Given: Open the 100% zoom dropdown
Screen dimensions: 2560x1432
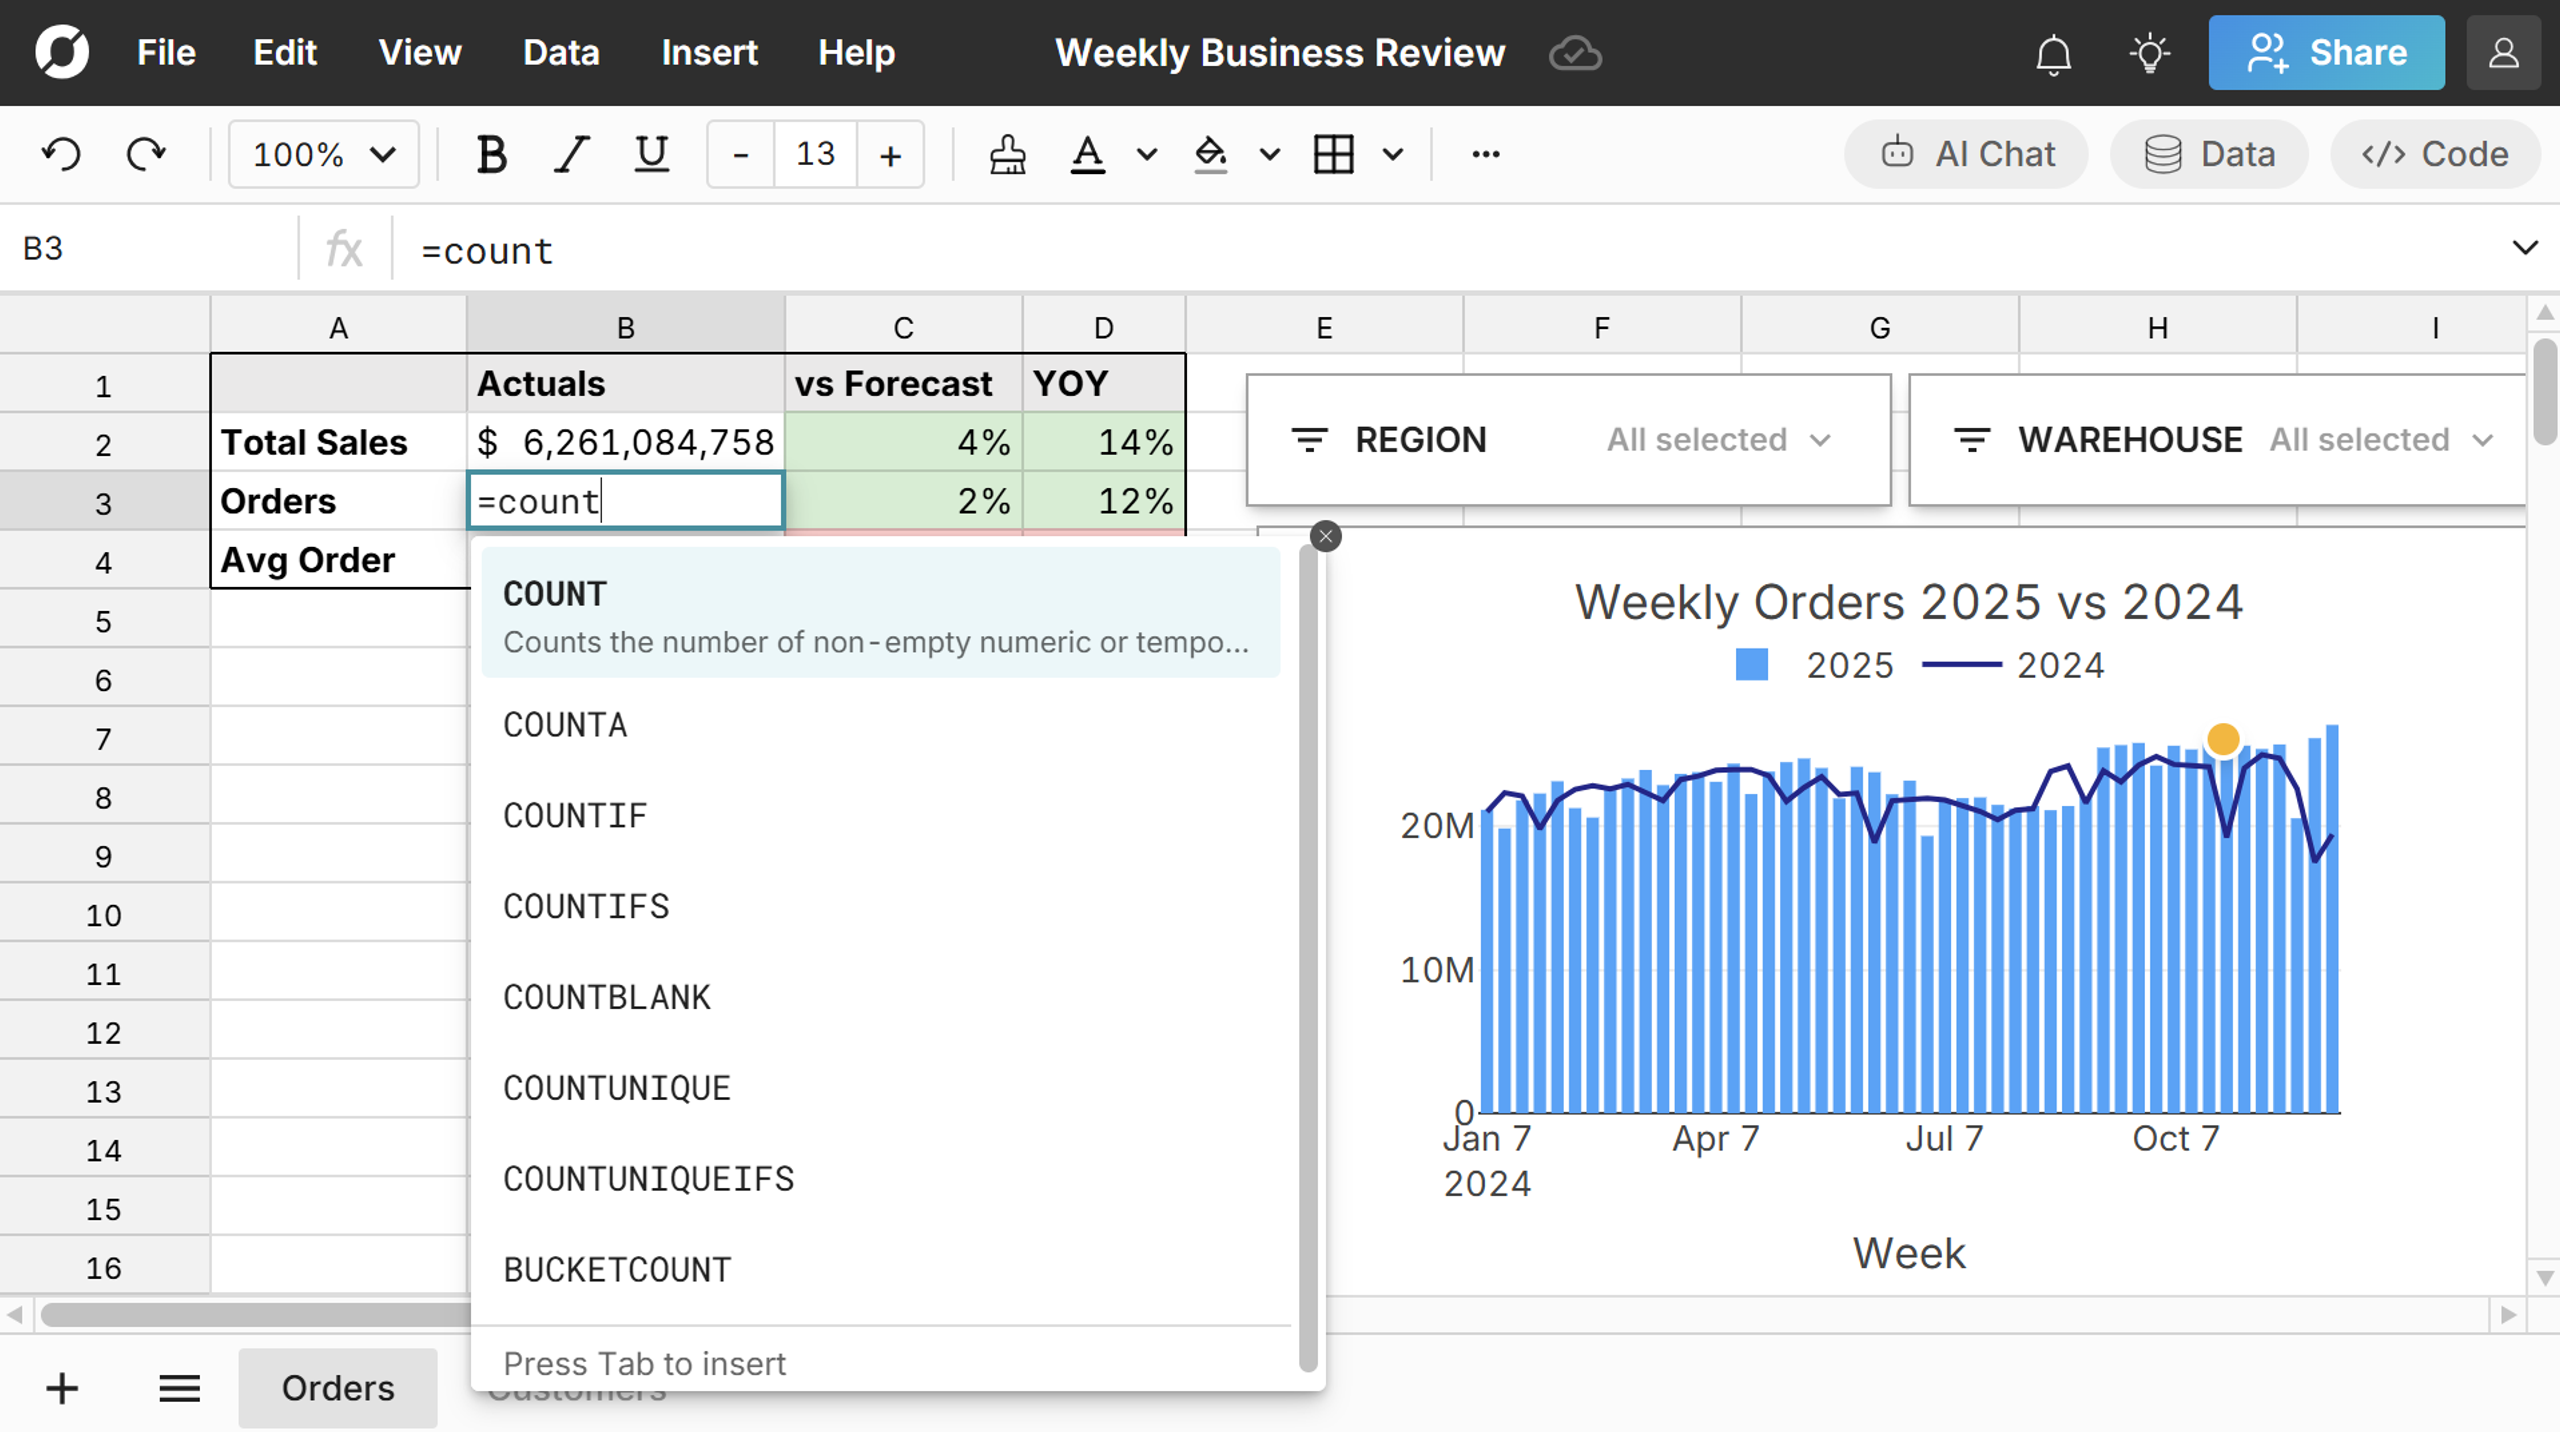Looking at the screenshot, I should pos(323,154).
